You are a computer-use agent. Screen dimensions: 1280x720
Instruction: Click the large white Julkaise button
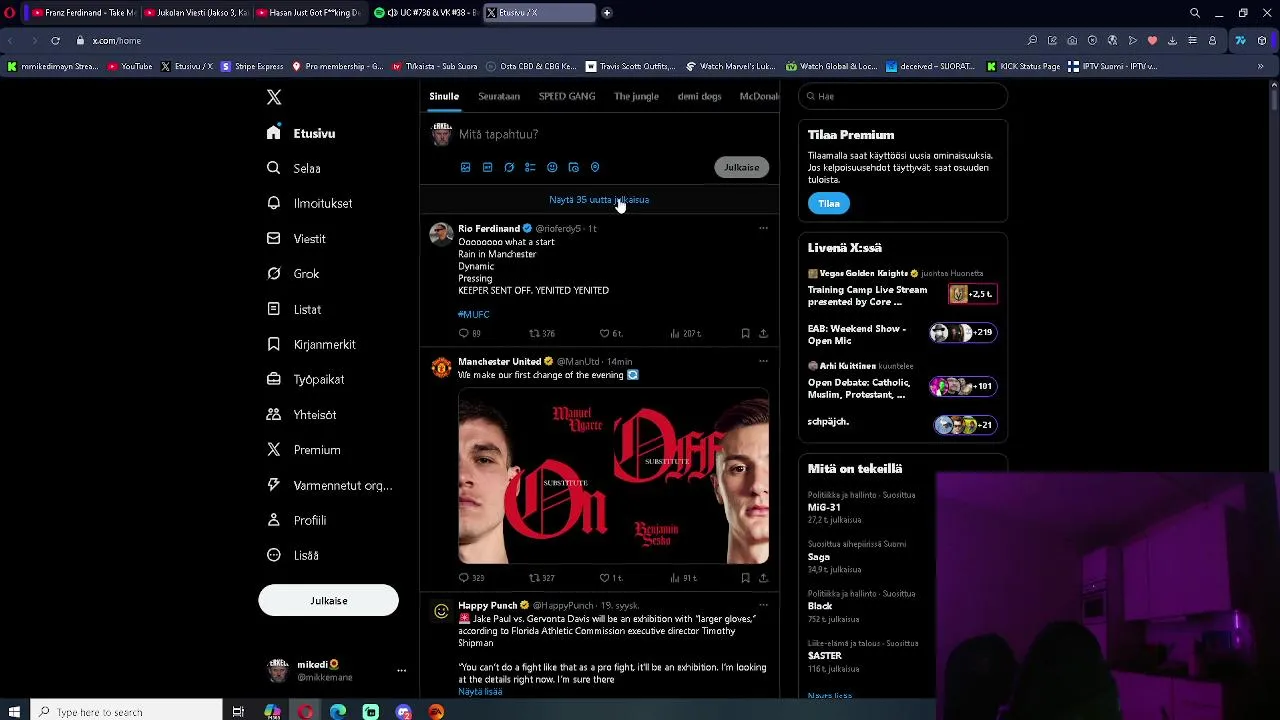tap(328, 600)
